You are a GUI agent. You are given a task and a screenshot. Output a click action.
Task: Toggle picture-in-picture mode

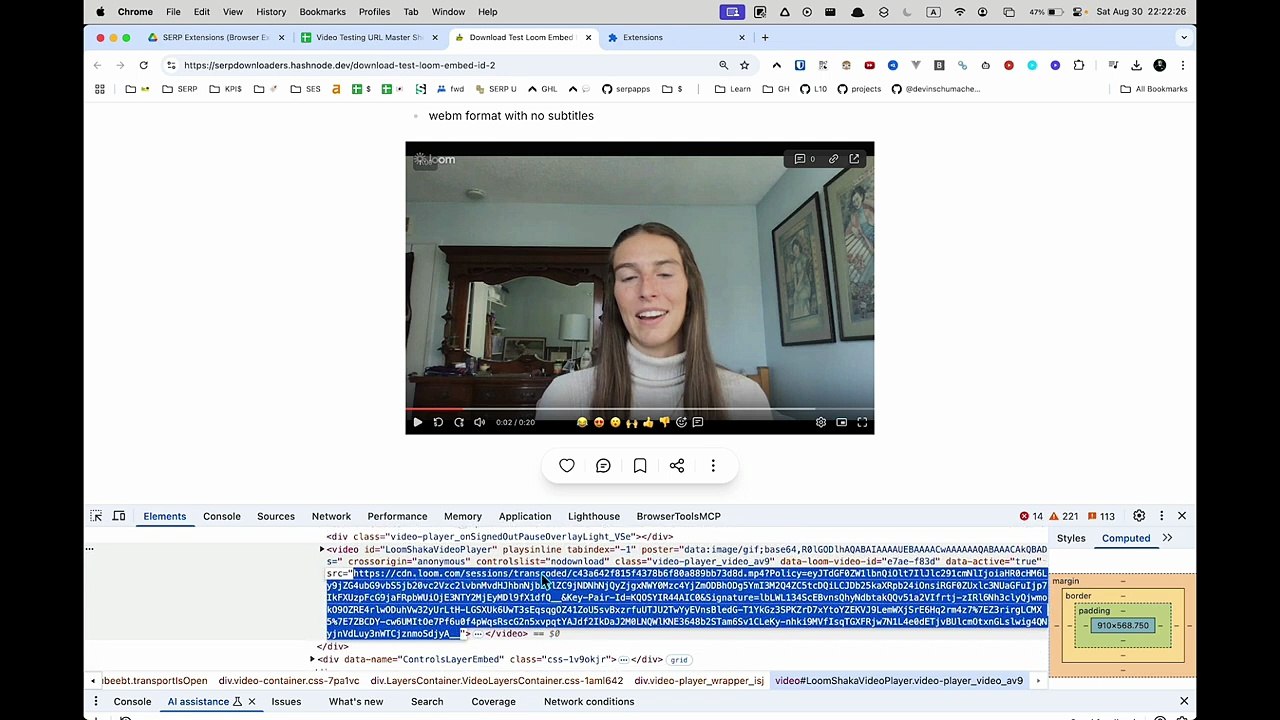click(842, 422)
